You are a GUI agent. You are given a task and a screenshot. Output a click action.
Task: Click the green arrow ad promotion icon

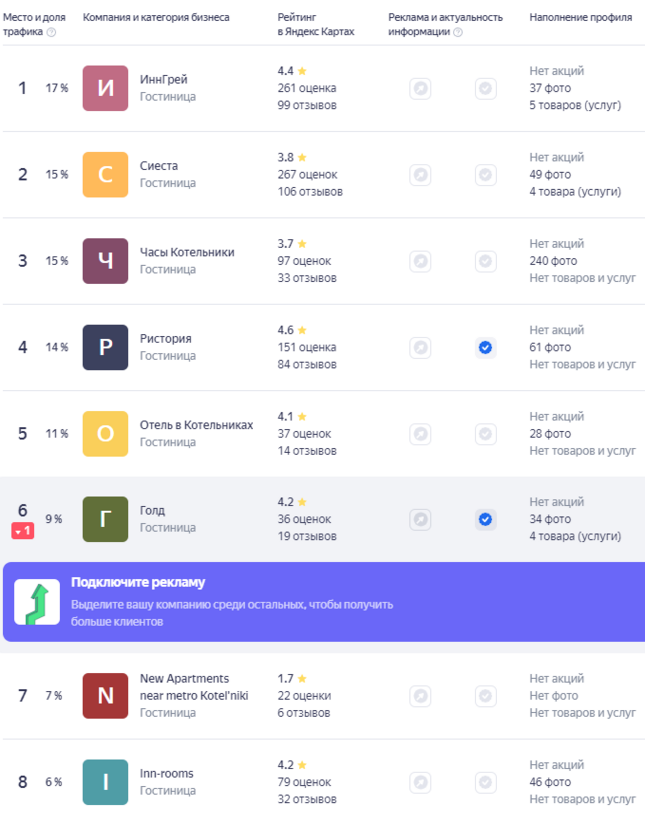coord(37,602)
